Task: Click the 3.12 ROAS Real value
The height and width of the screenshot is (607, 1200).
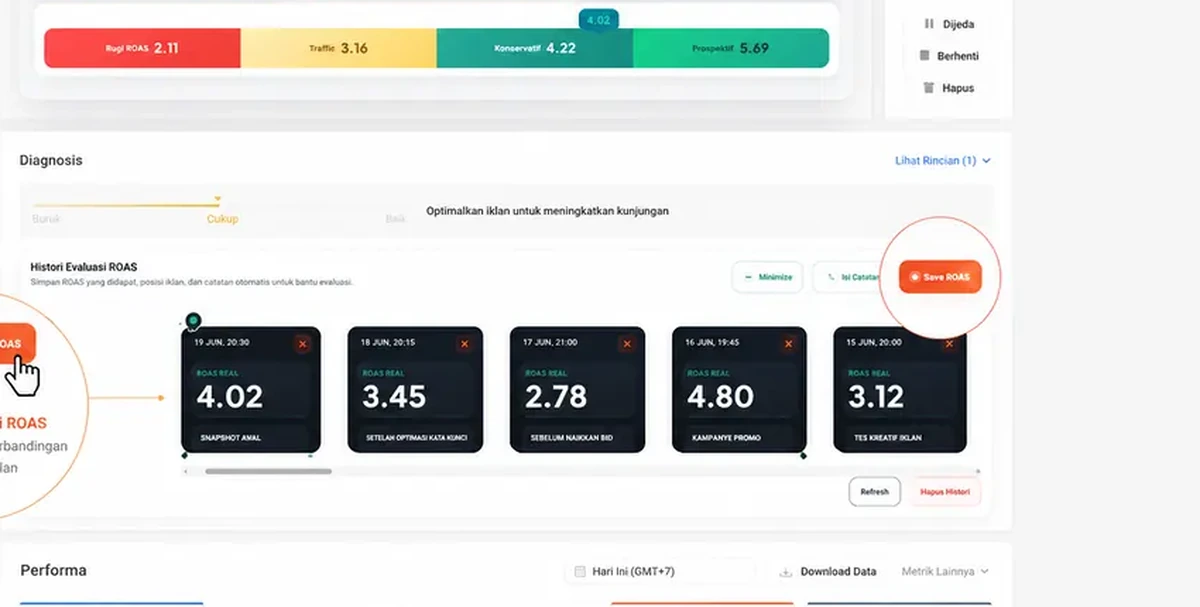Action: (876, 397)
